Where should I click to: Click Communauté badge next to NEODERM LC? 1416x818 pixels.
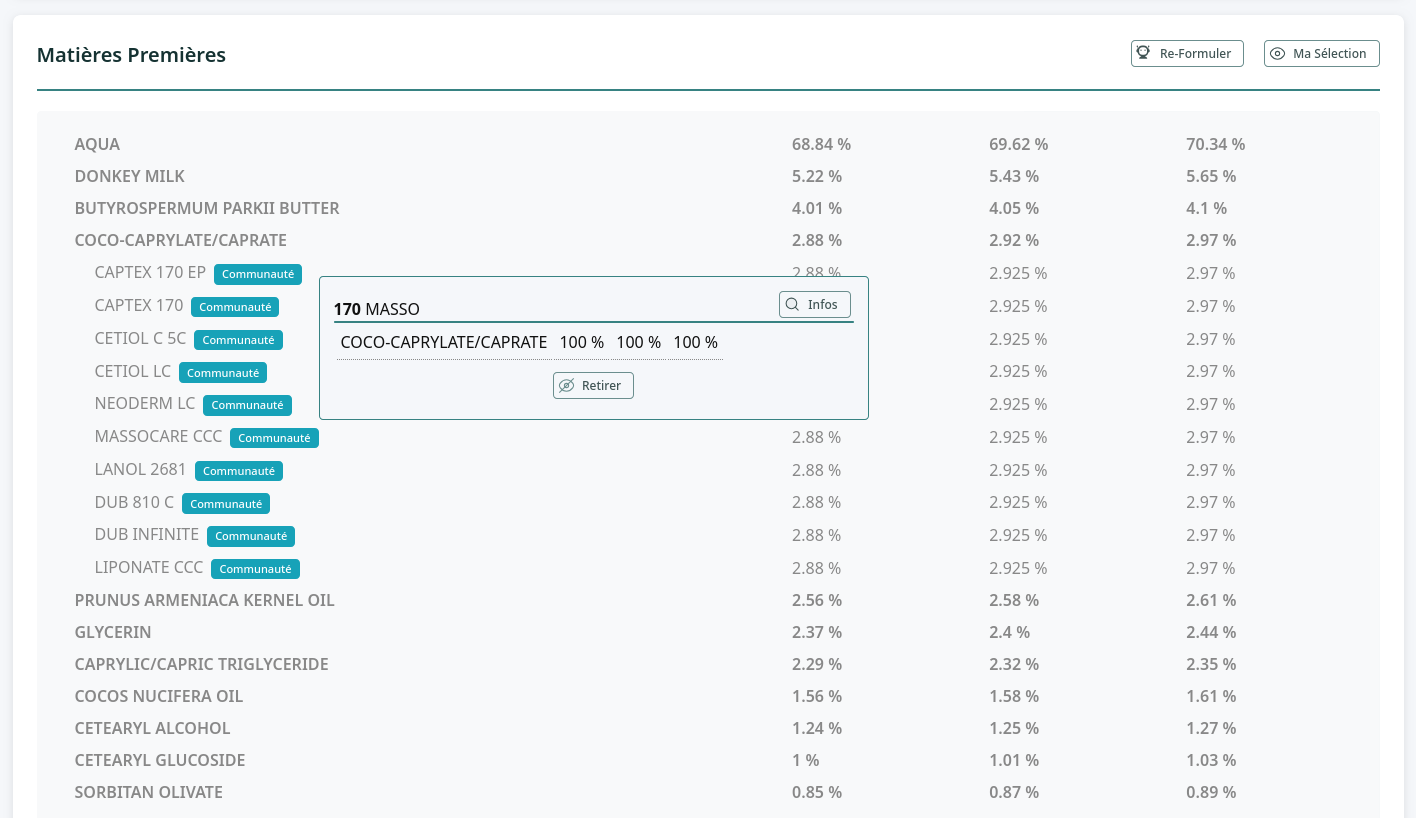click(247, 405)
